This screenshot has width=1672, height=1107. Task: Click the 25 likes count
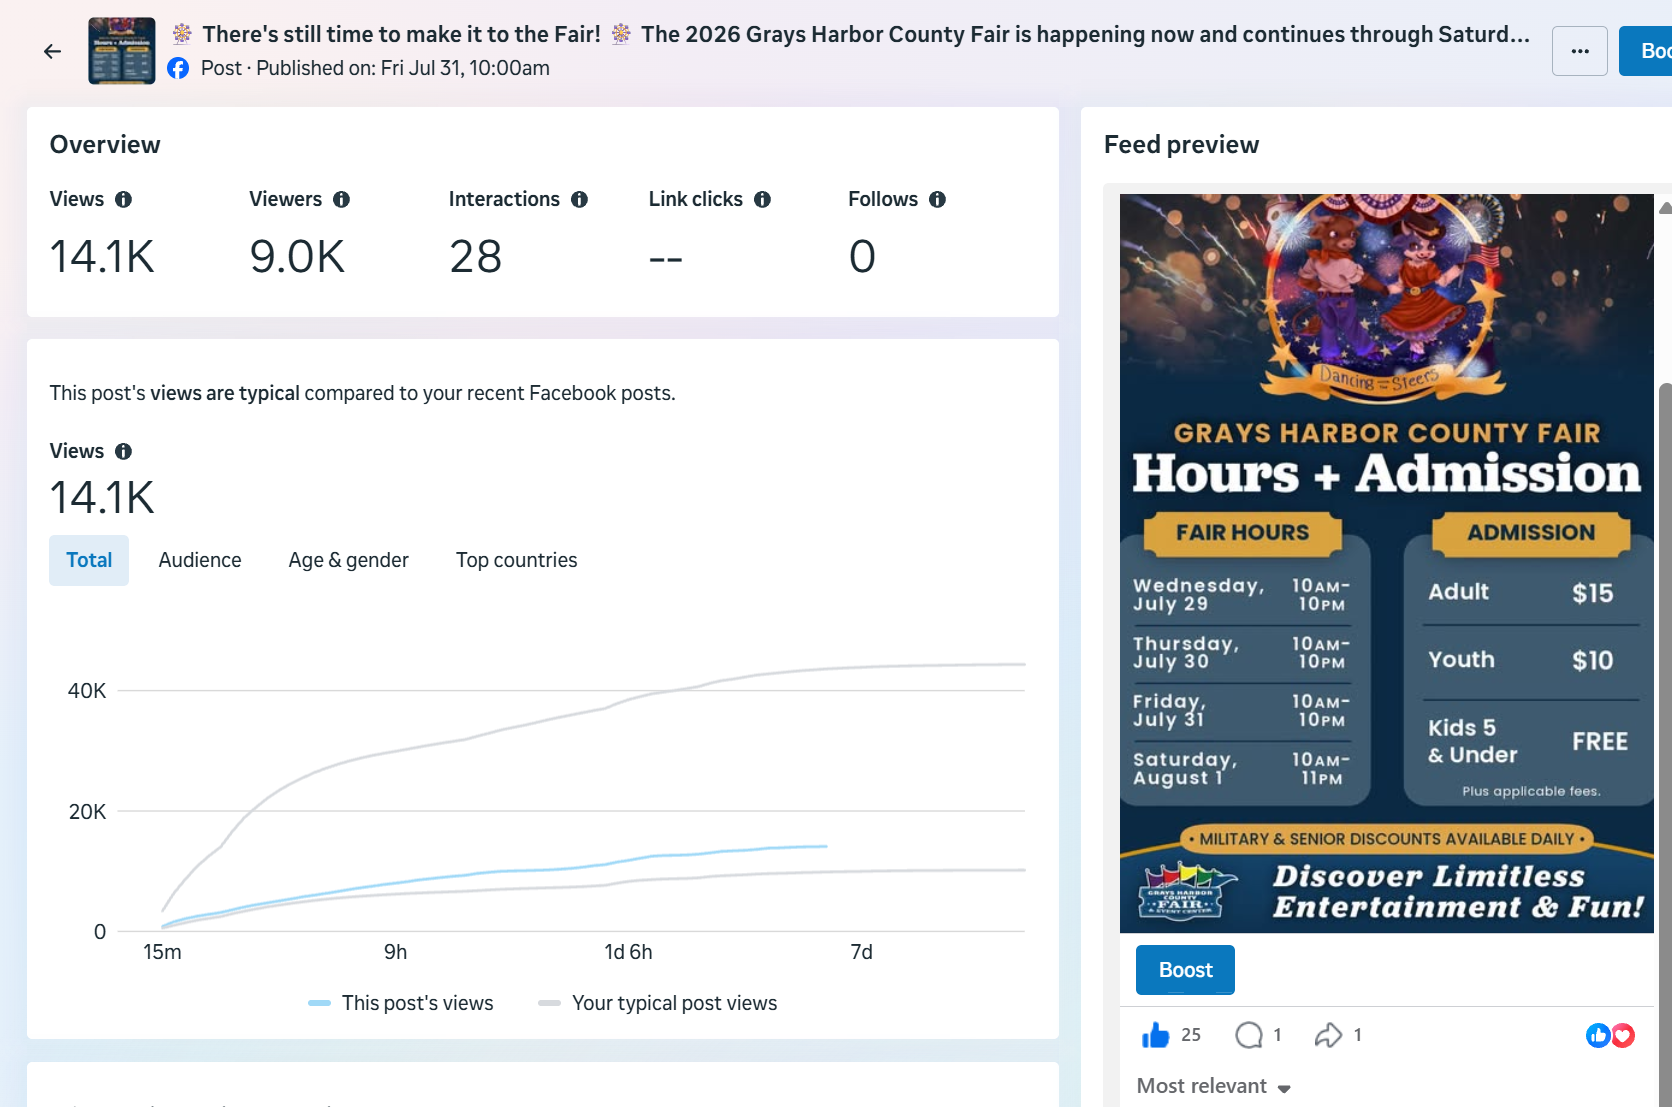1191,1035
